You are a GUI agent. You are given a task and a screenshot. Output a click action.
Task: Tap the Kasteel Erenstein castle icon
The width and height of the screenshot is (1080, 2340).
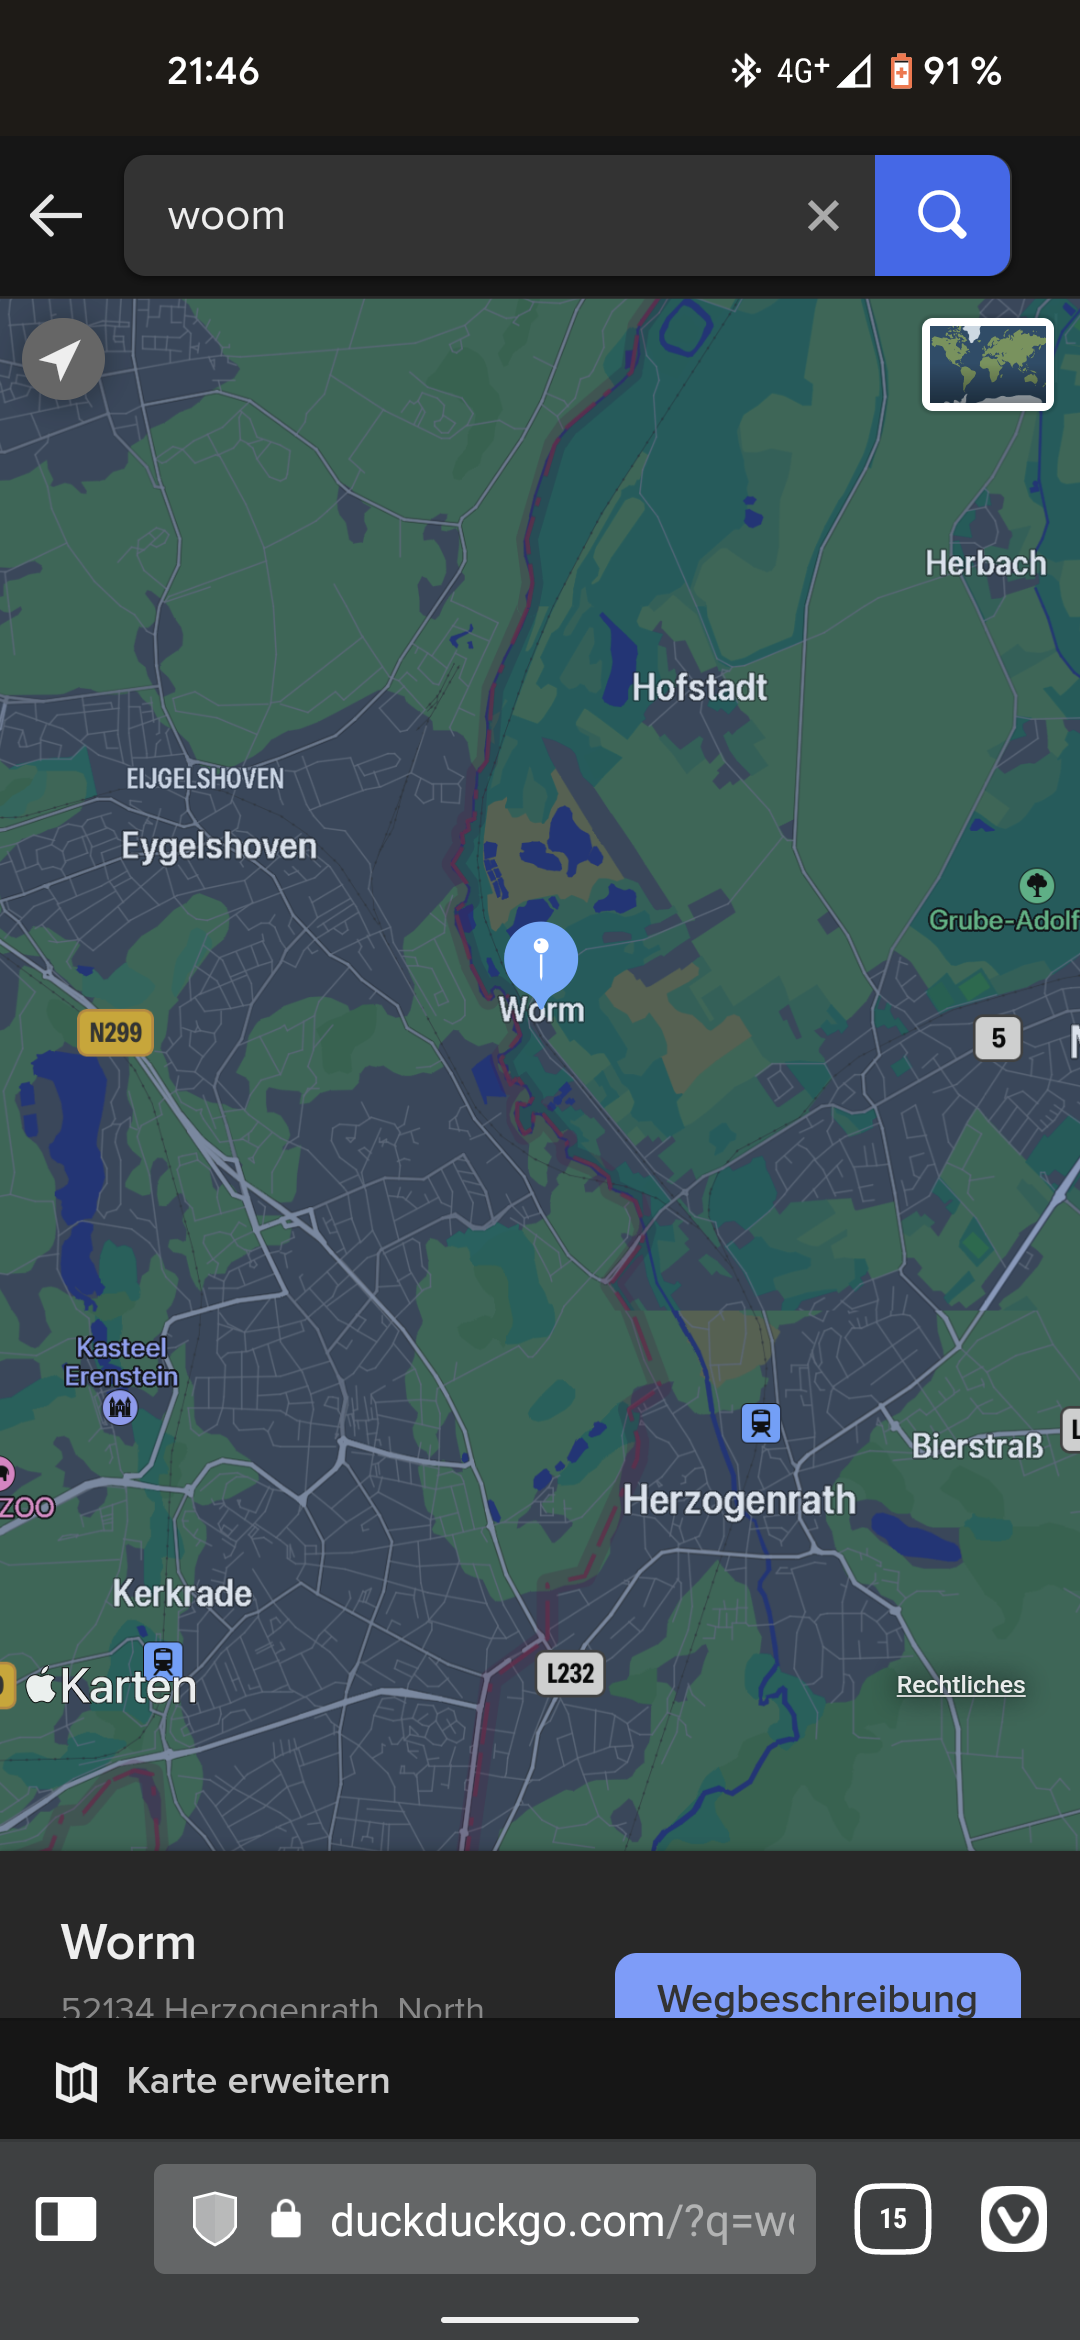pos(120,1407)
